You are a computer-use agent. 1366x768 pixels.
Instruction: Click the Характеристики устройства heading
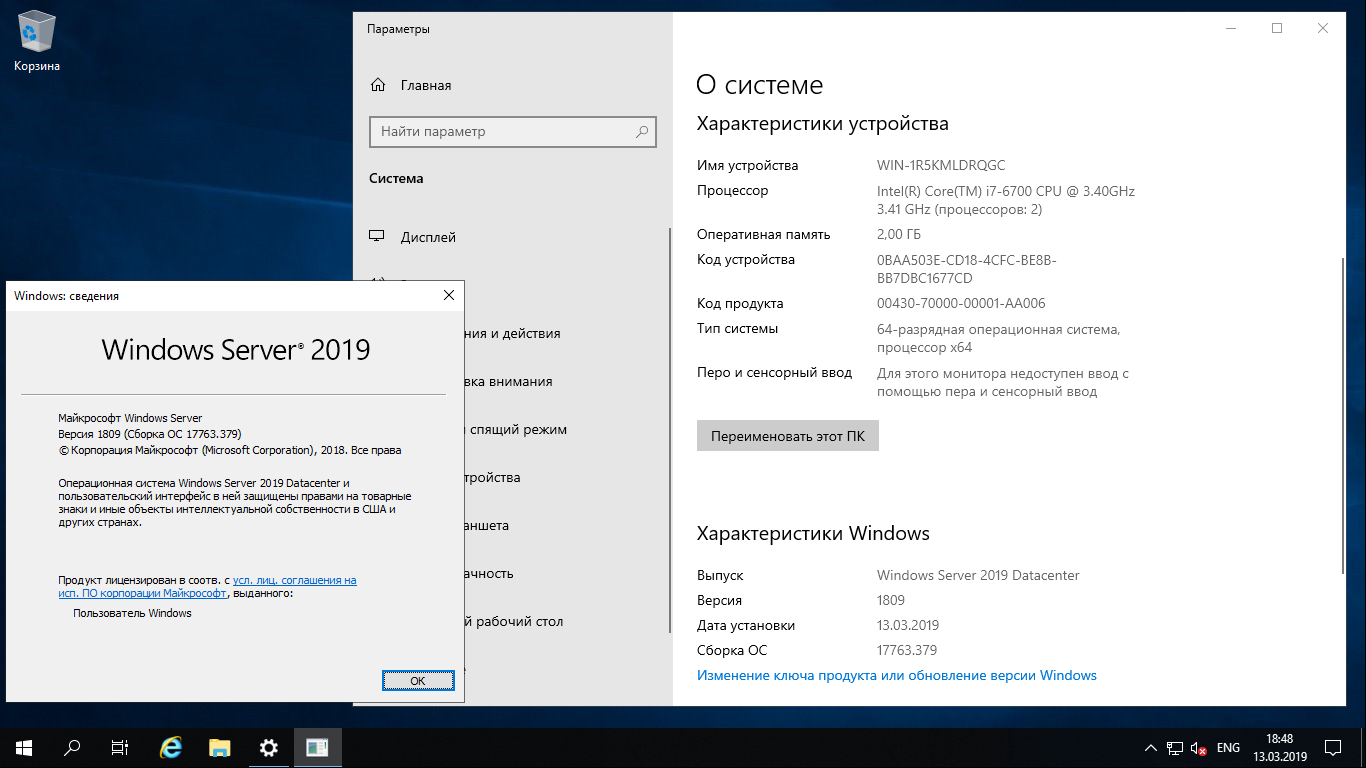823,124
